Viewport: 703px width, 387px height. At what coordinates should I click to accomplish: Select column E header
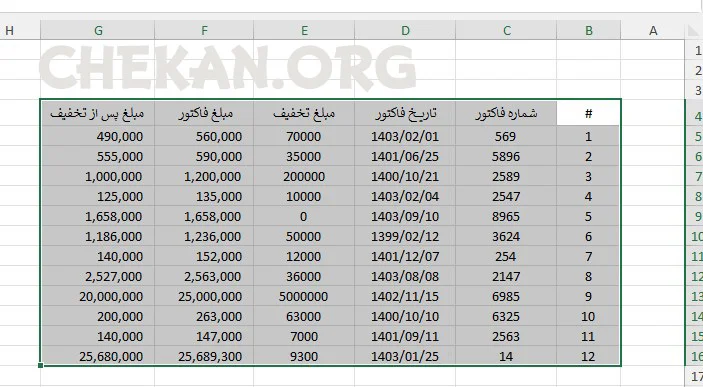(304, 30)
